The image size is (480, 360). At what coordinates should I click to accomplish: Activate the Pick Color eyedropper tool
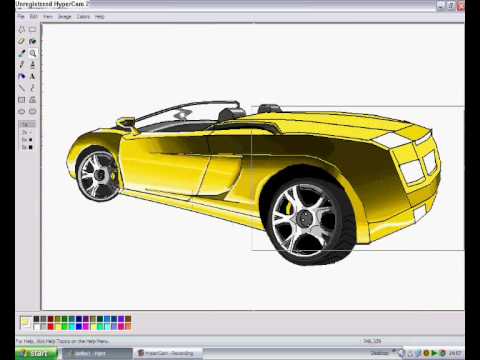click(x=22, y=53)
